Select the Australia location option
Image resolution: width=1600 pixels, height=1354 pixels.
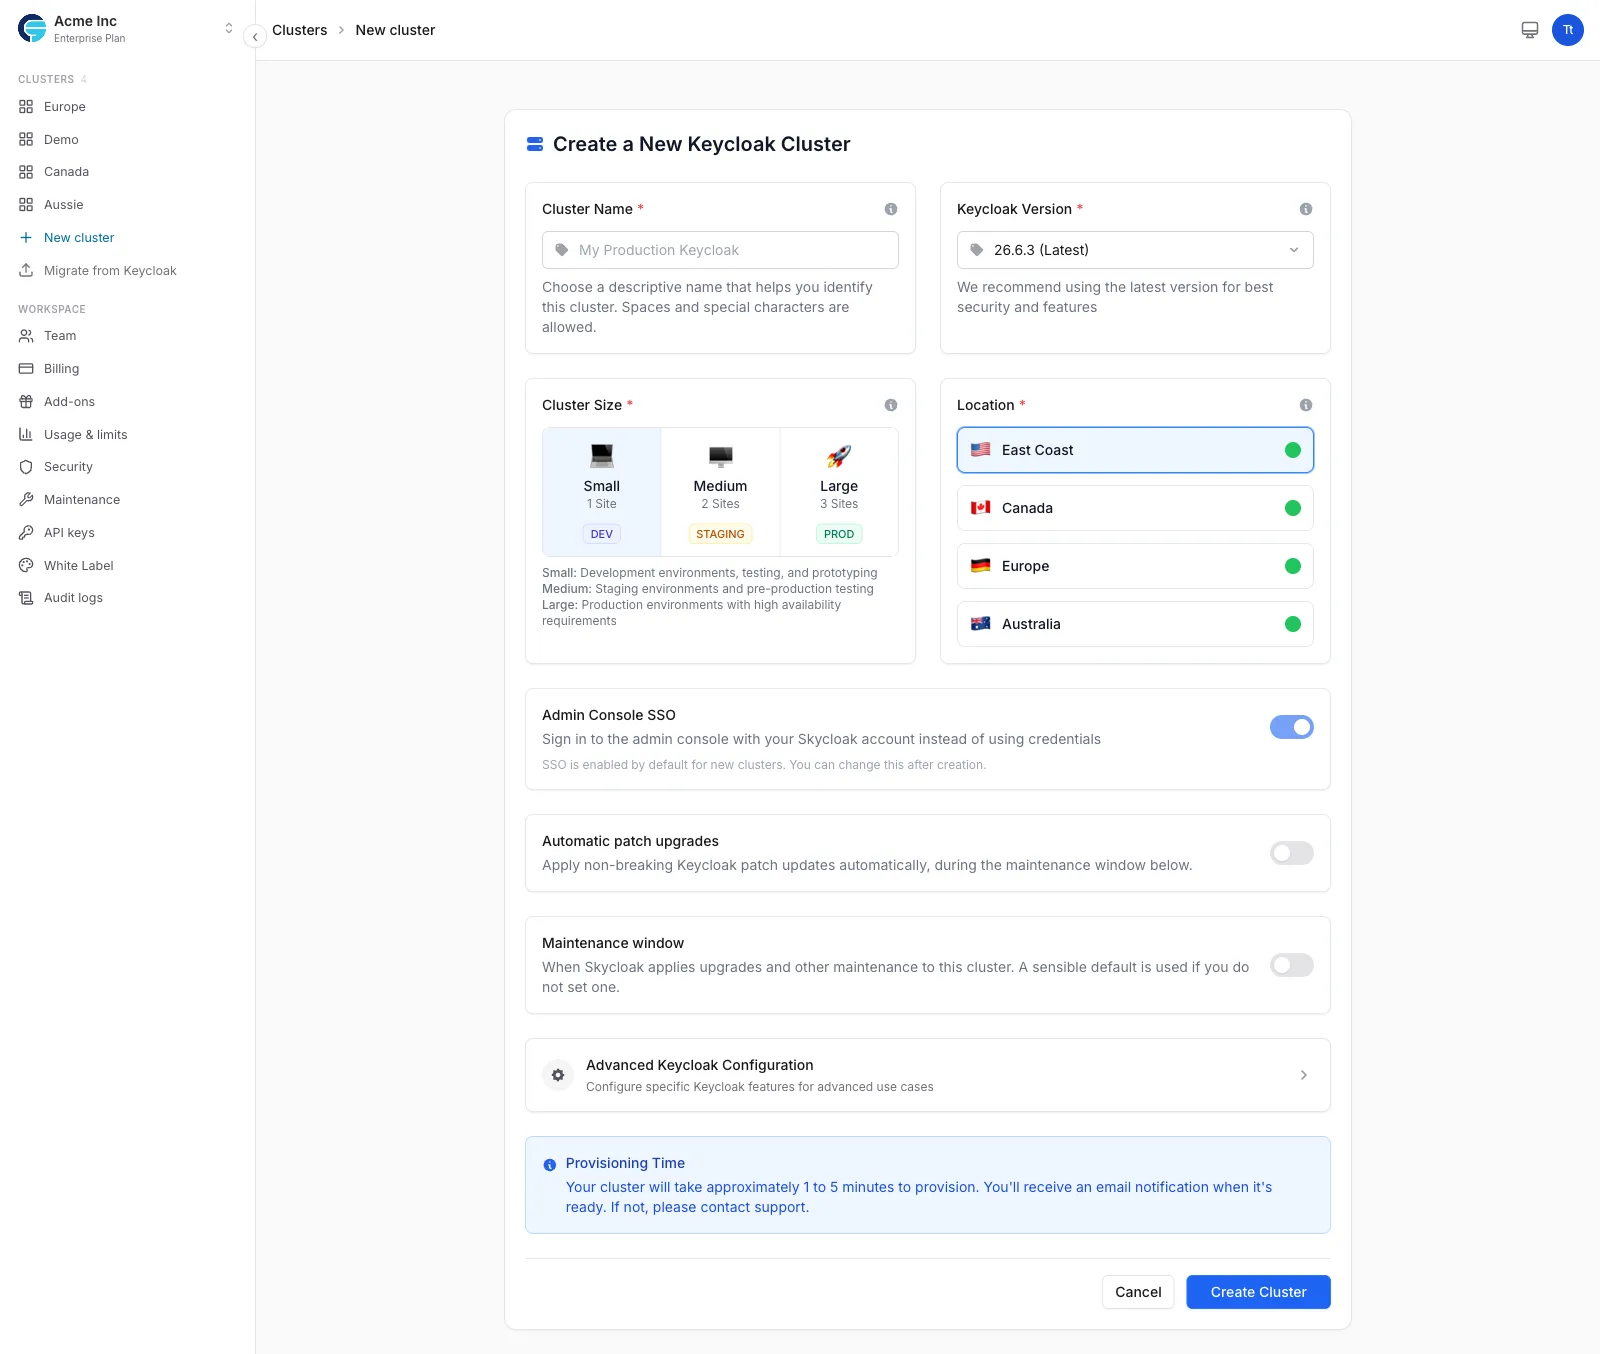coord(1135,624)
